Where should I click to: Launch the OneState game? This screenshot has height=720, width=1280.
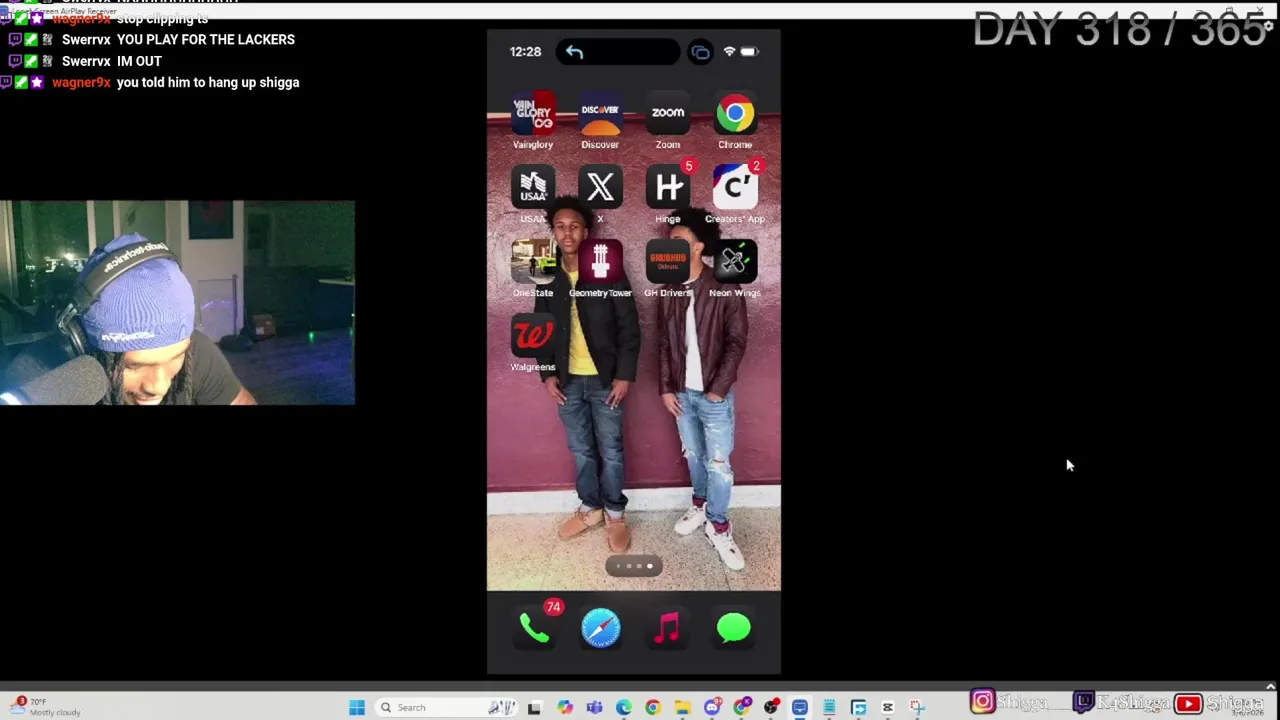(533, 263)
